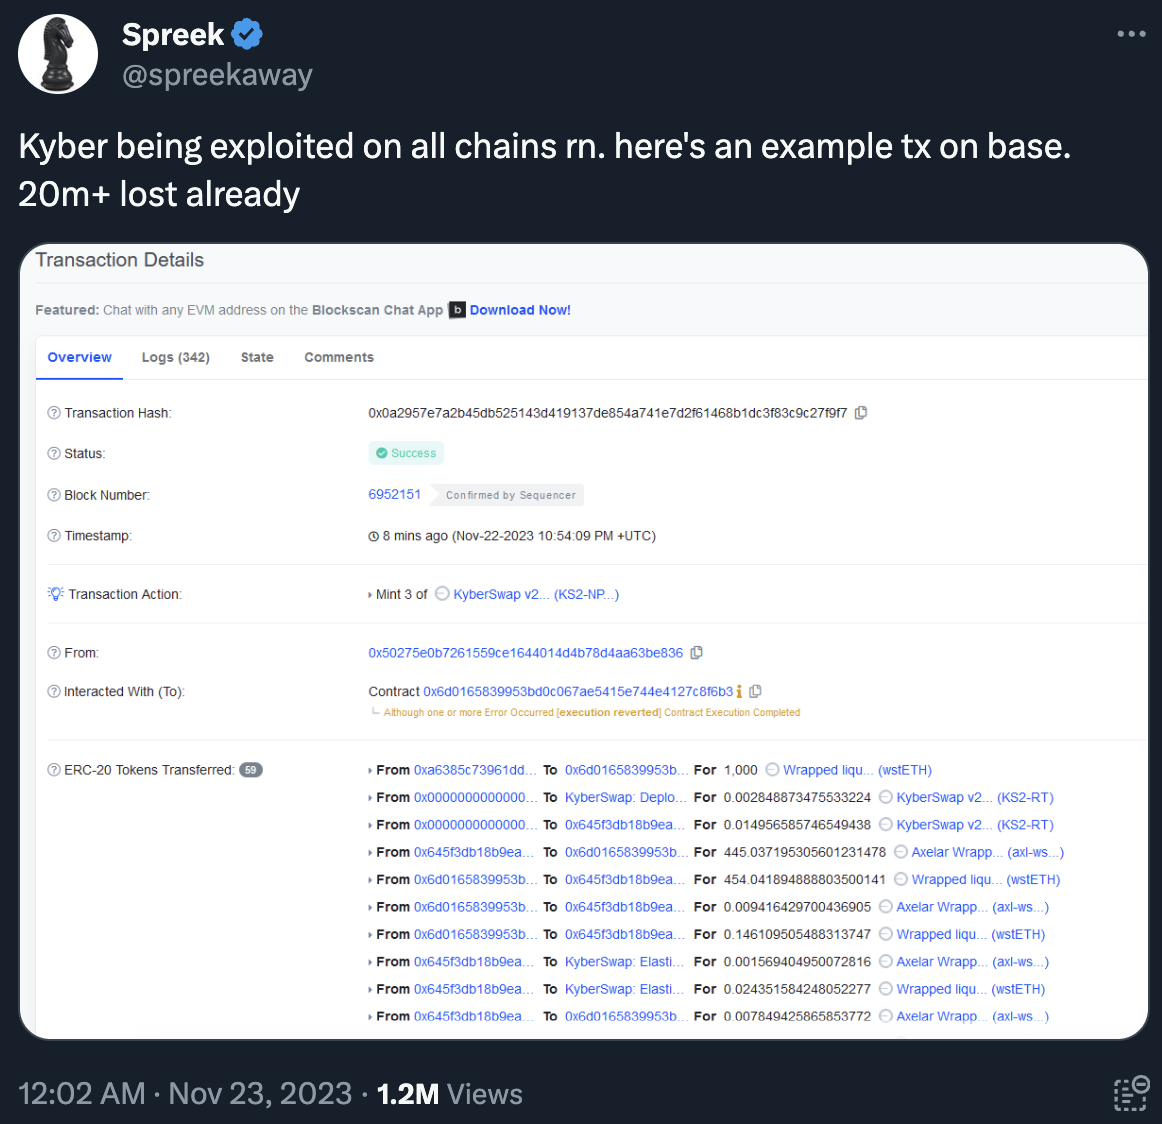This screenshot has height=1124, width=1162.
Task: Switch to the Logs (342) tab
Action: 175,357
